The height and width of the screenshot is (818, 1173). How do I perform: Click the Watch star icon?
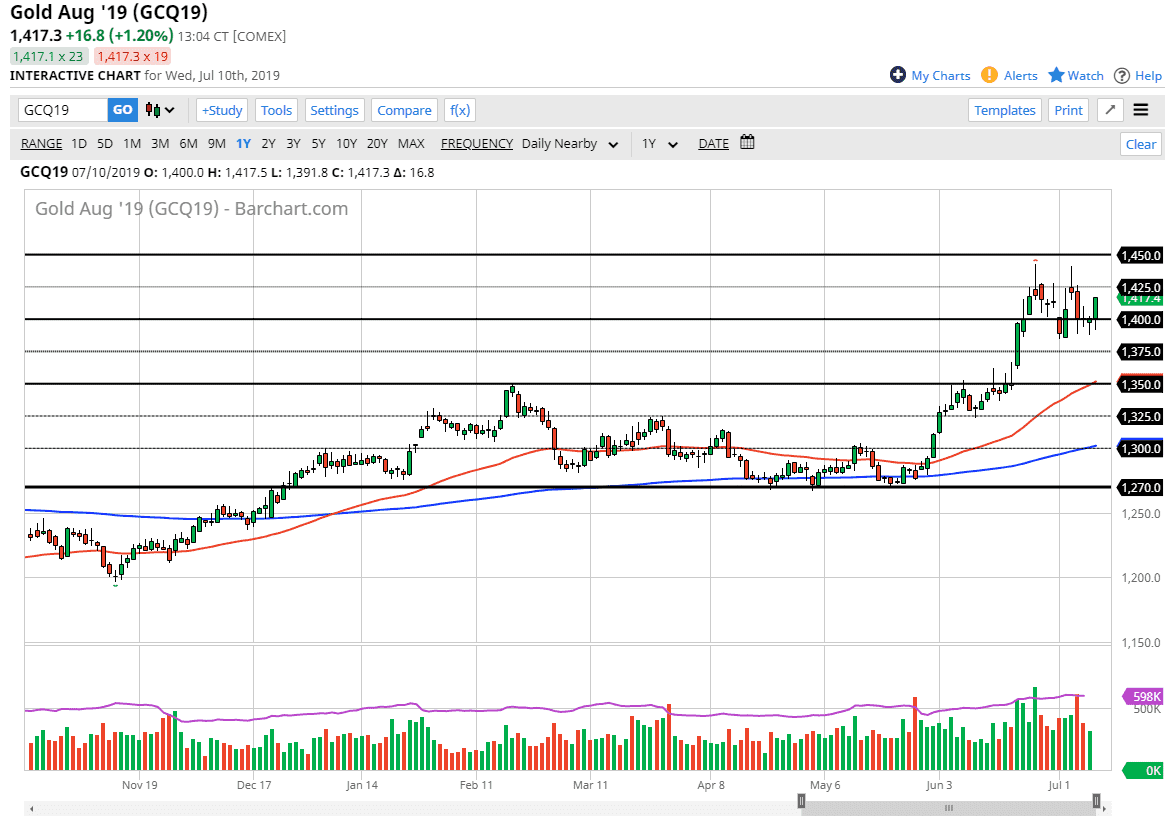pyautogui.click(x=1056, y=75)
